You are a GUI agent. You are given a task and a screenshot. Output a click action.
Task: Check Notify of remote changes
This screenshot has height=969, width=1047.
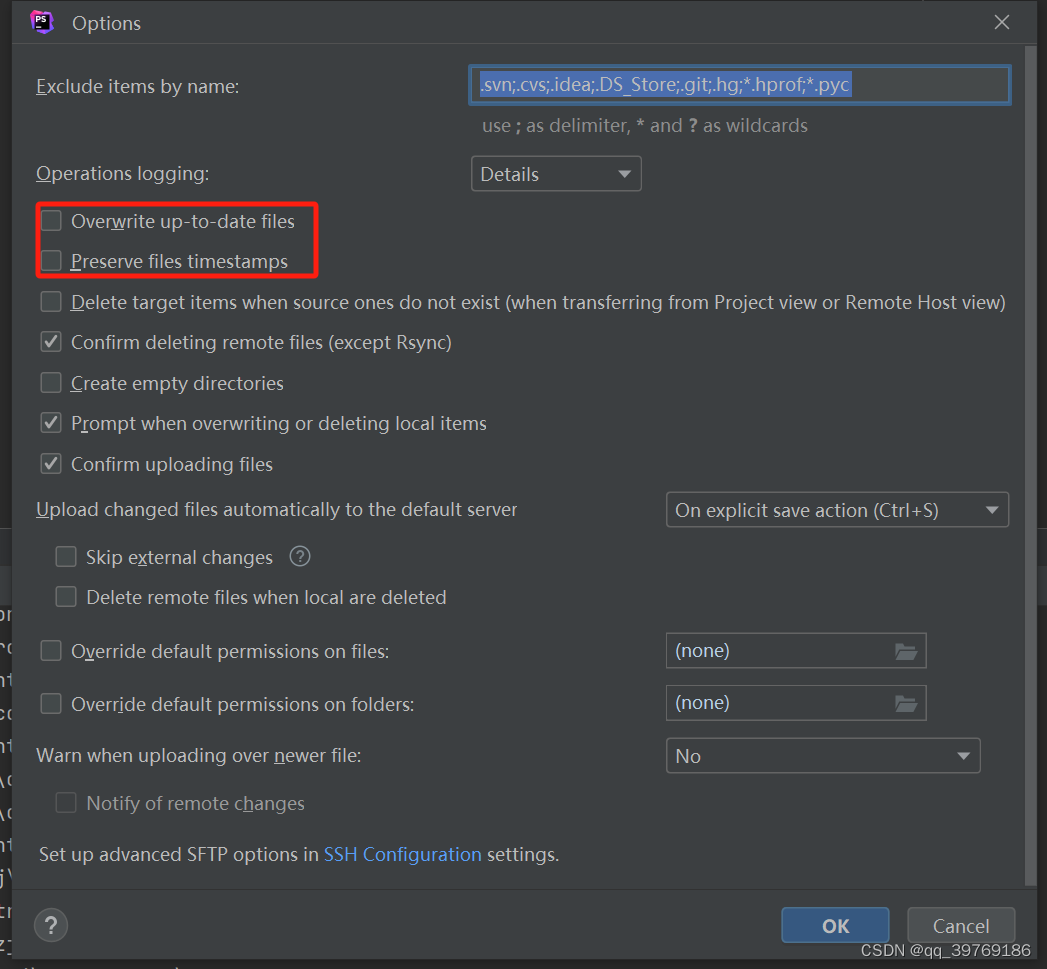66,802
